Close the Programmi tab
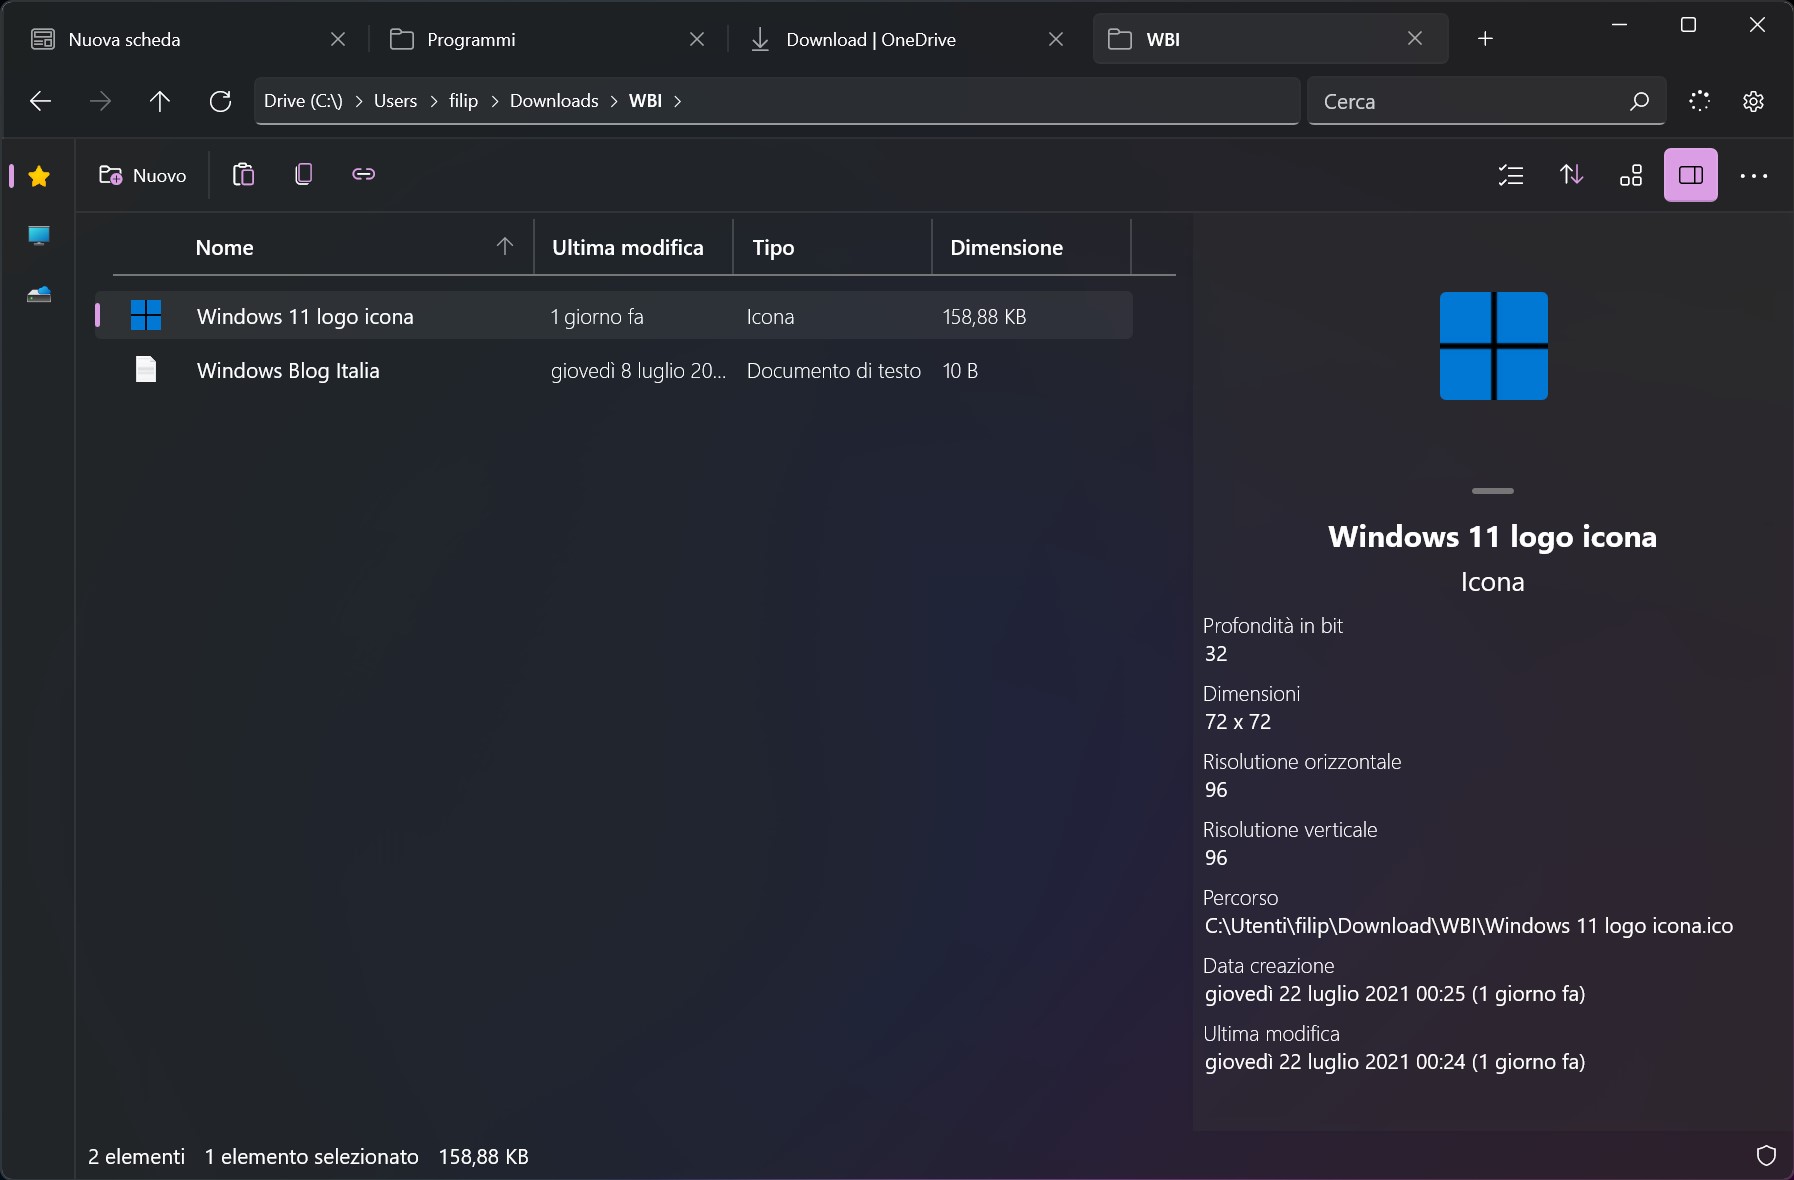 [697, 39]
